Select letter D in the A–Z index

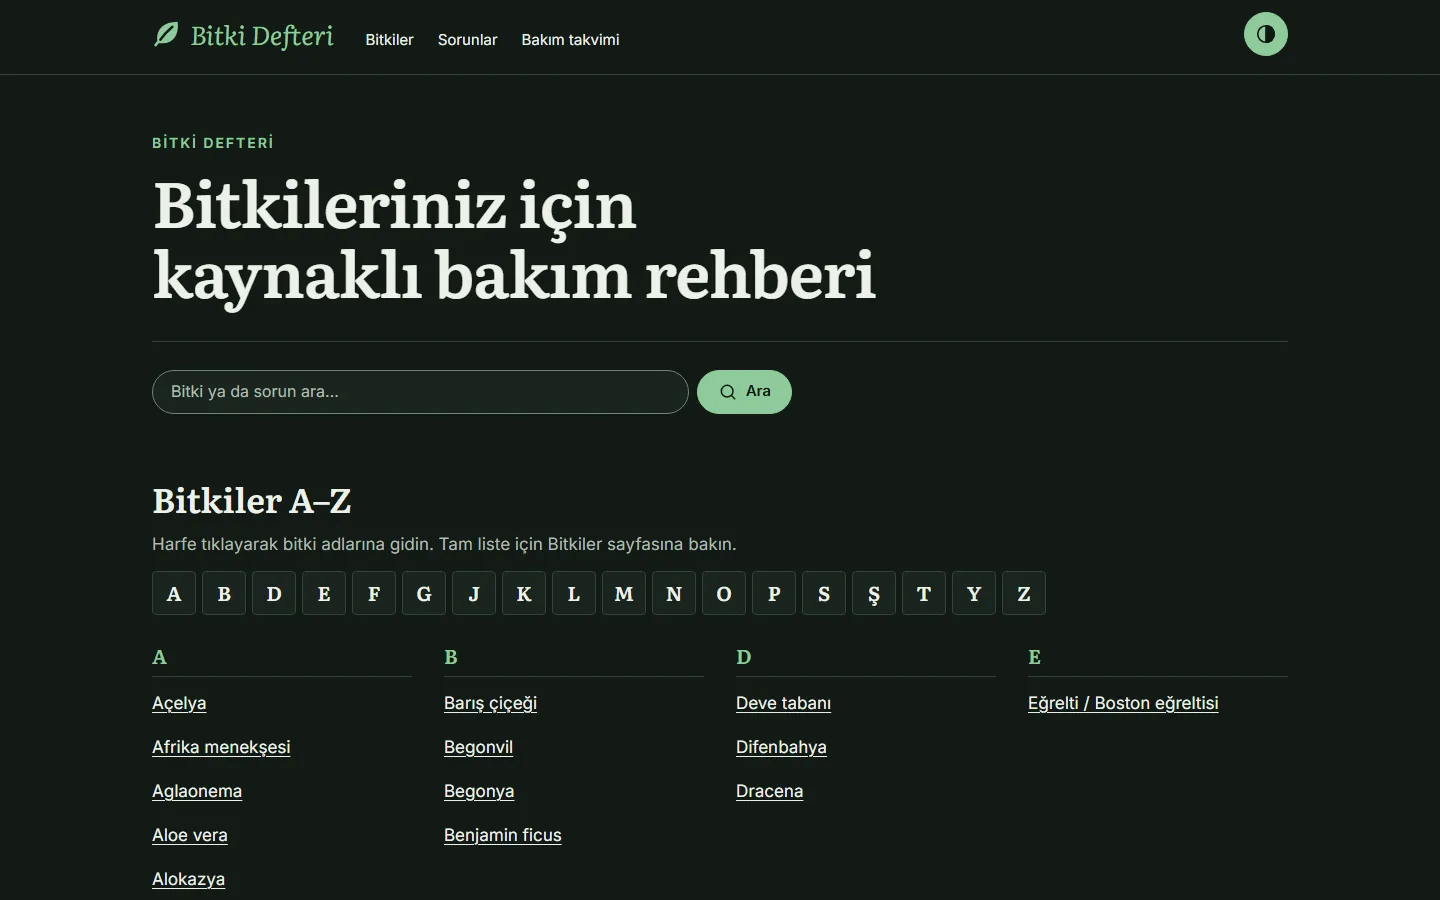274,593
